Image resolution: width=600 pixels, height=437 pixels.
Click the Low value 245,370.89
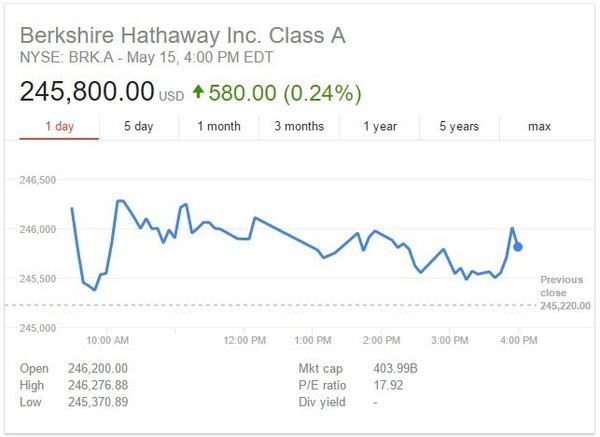pos(98,401)
